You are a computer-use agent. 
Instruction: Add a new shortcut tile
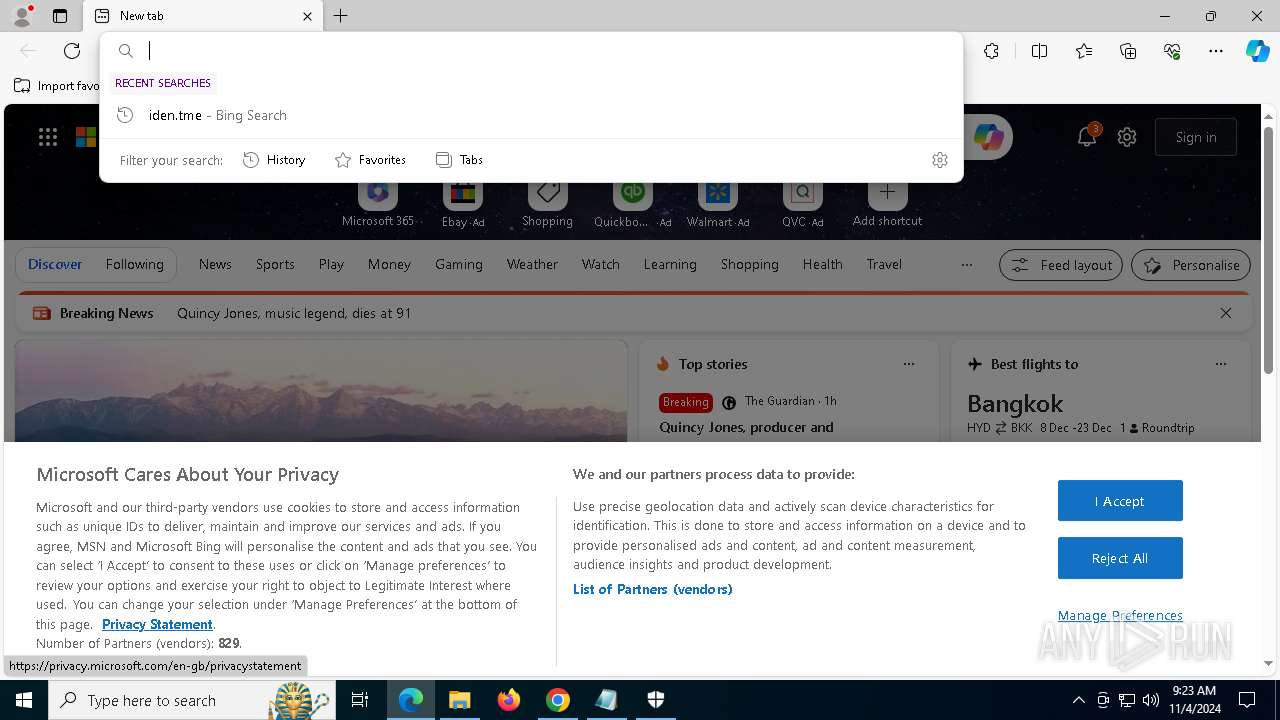[x=887, y=204]
